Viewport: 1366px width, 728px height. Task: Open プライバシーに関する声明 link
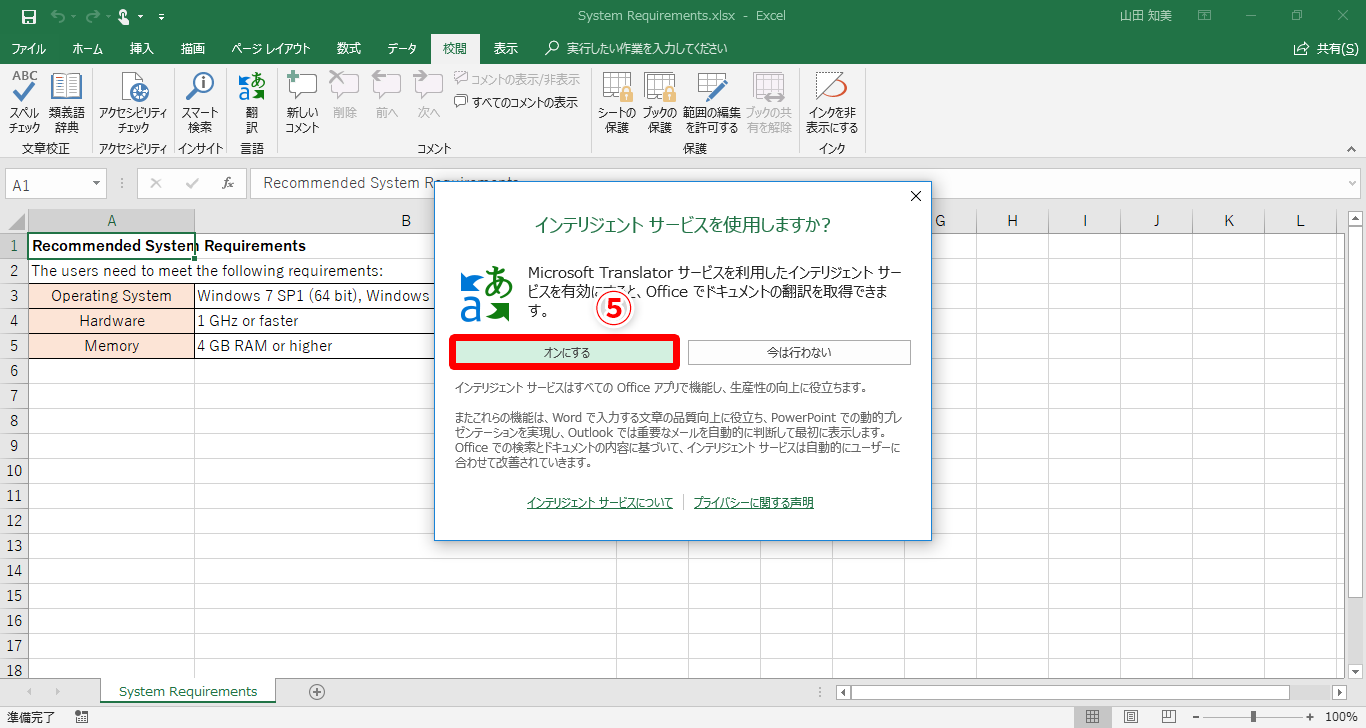754,503
